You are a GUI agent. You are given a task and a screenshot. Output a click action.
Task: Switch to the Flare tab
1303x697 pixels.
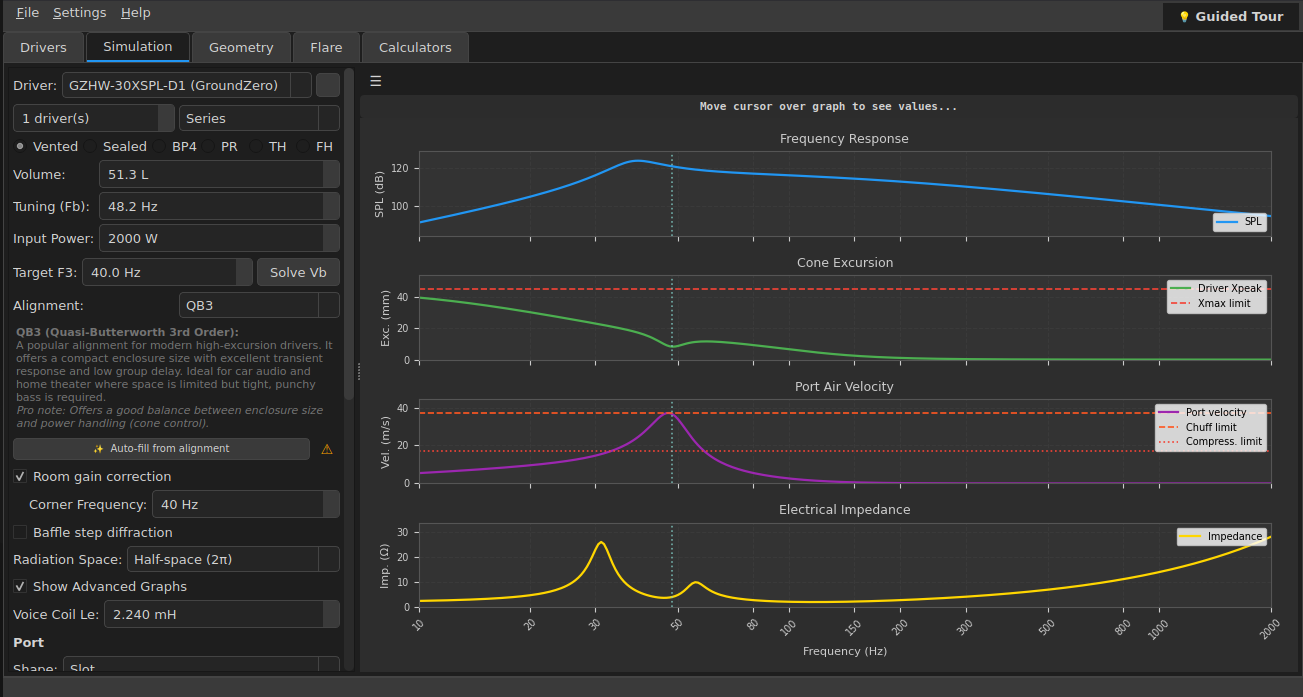pos(326,48)
